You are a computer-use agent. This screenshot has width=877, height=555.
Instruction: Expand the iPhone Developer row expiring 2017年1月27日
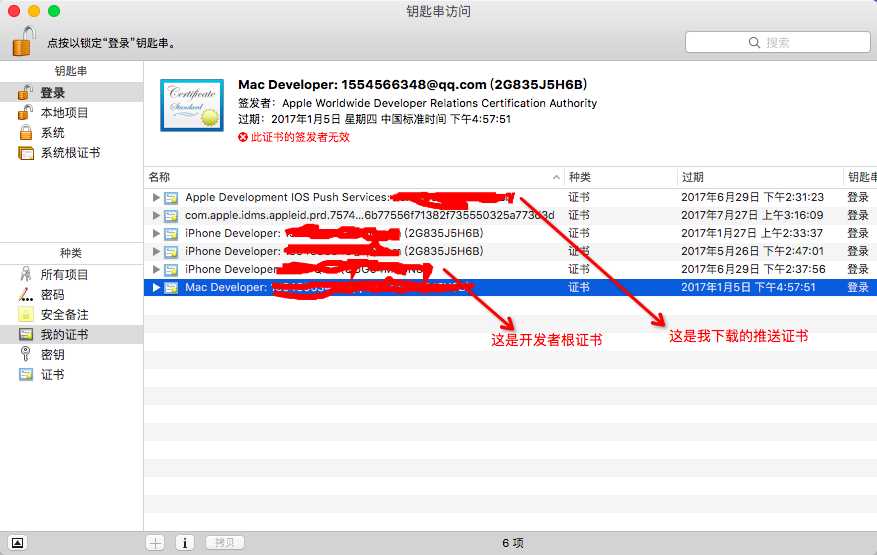tap(156, 233)
